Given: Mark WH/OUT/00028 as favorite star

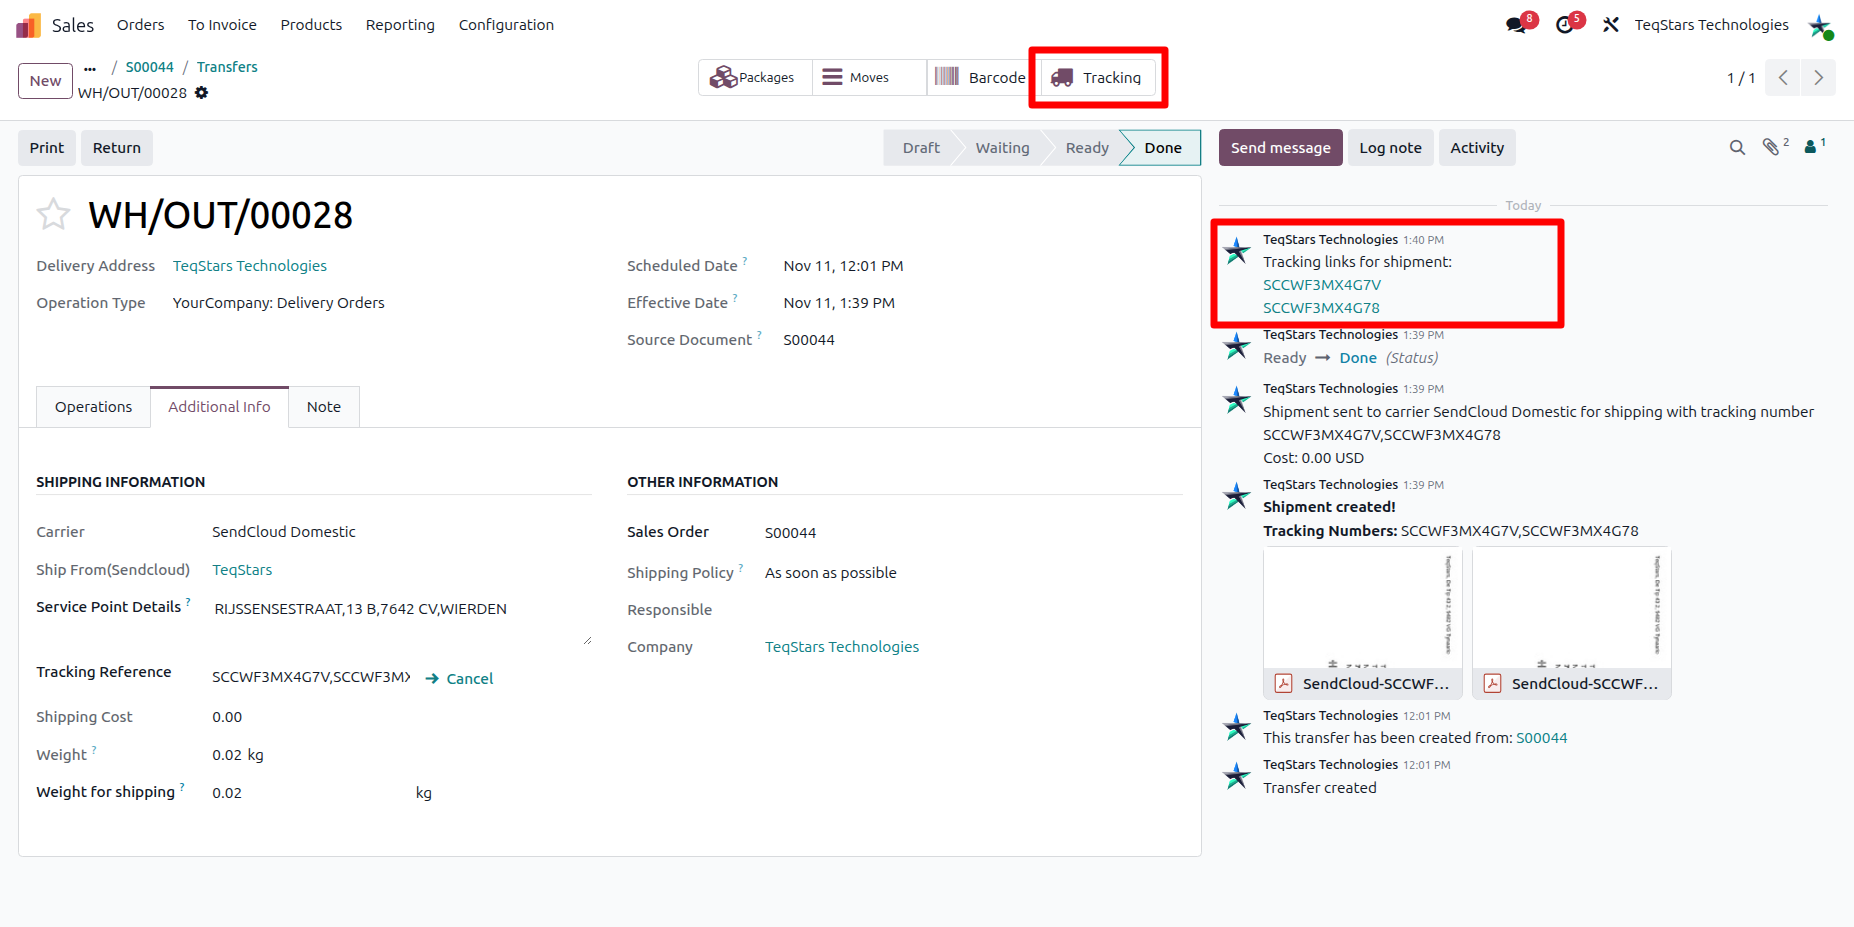Looking at the screenshot, I should pos(53,214).
